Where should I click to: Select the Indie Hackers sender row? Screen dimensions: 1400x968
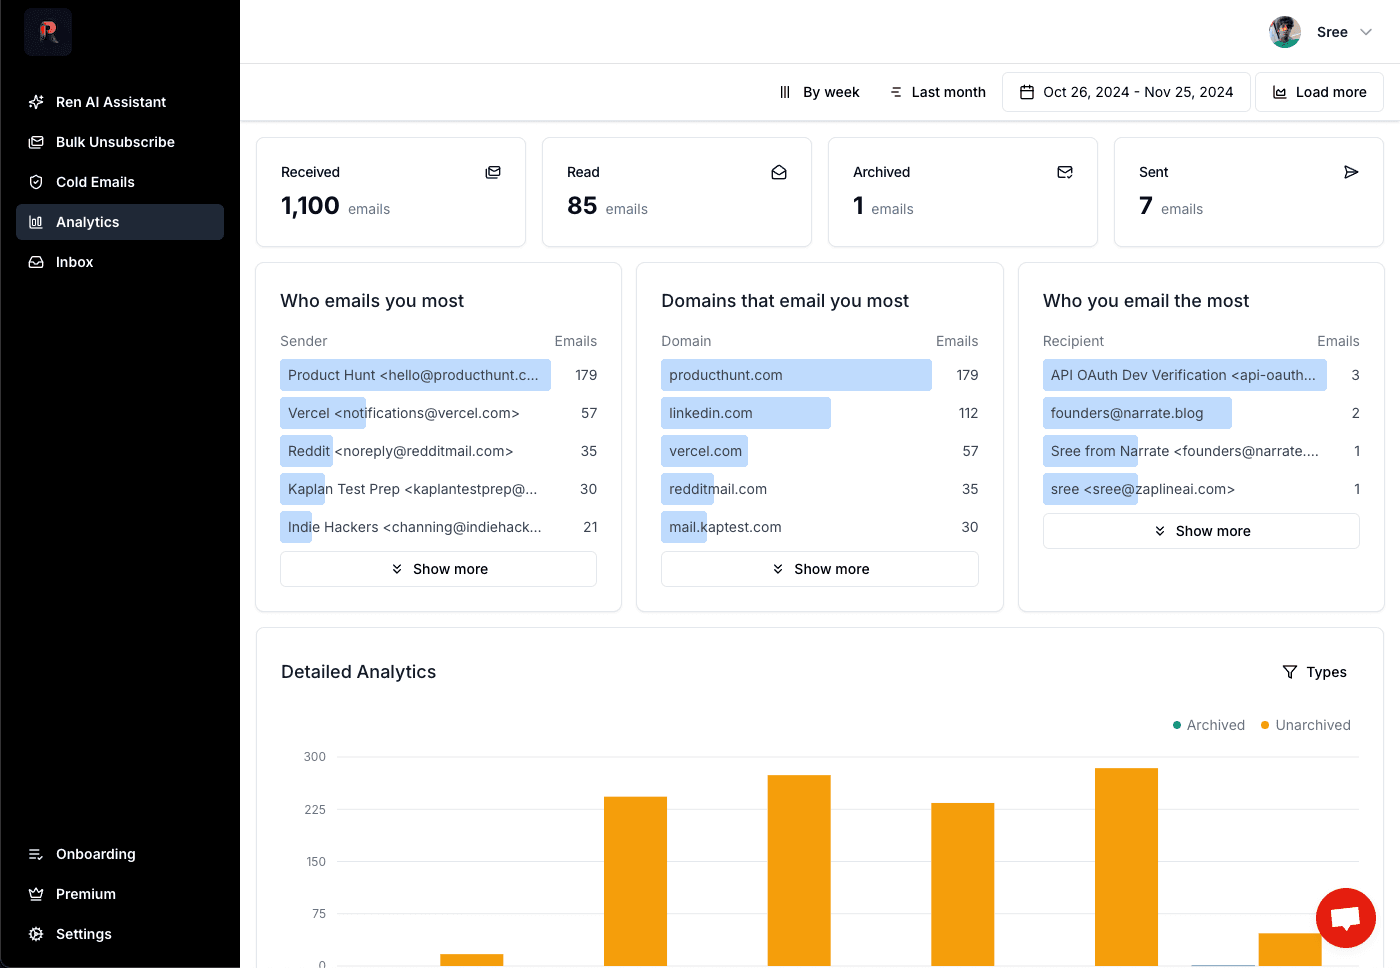click(438, 527)
